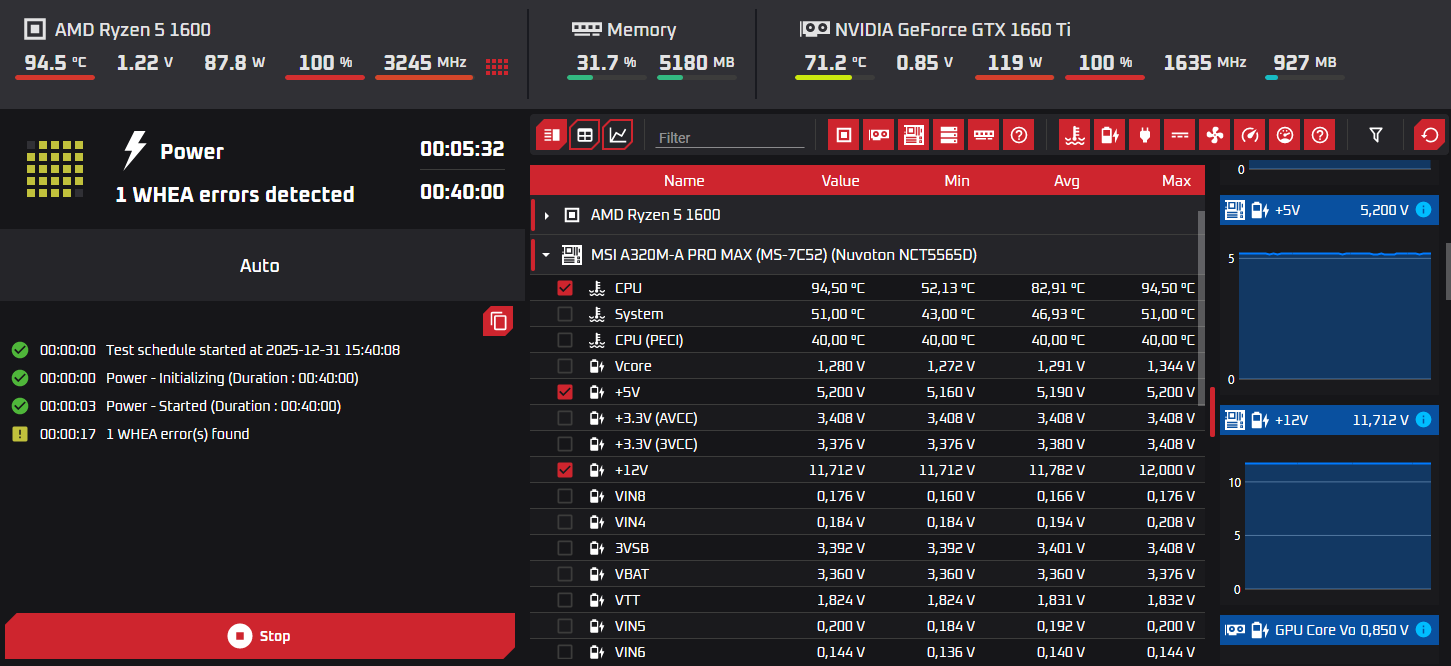This screenshot has width=1451, height=666.
Task: Click the +5V graph title bar
Action: point(1329,210)
